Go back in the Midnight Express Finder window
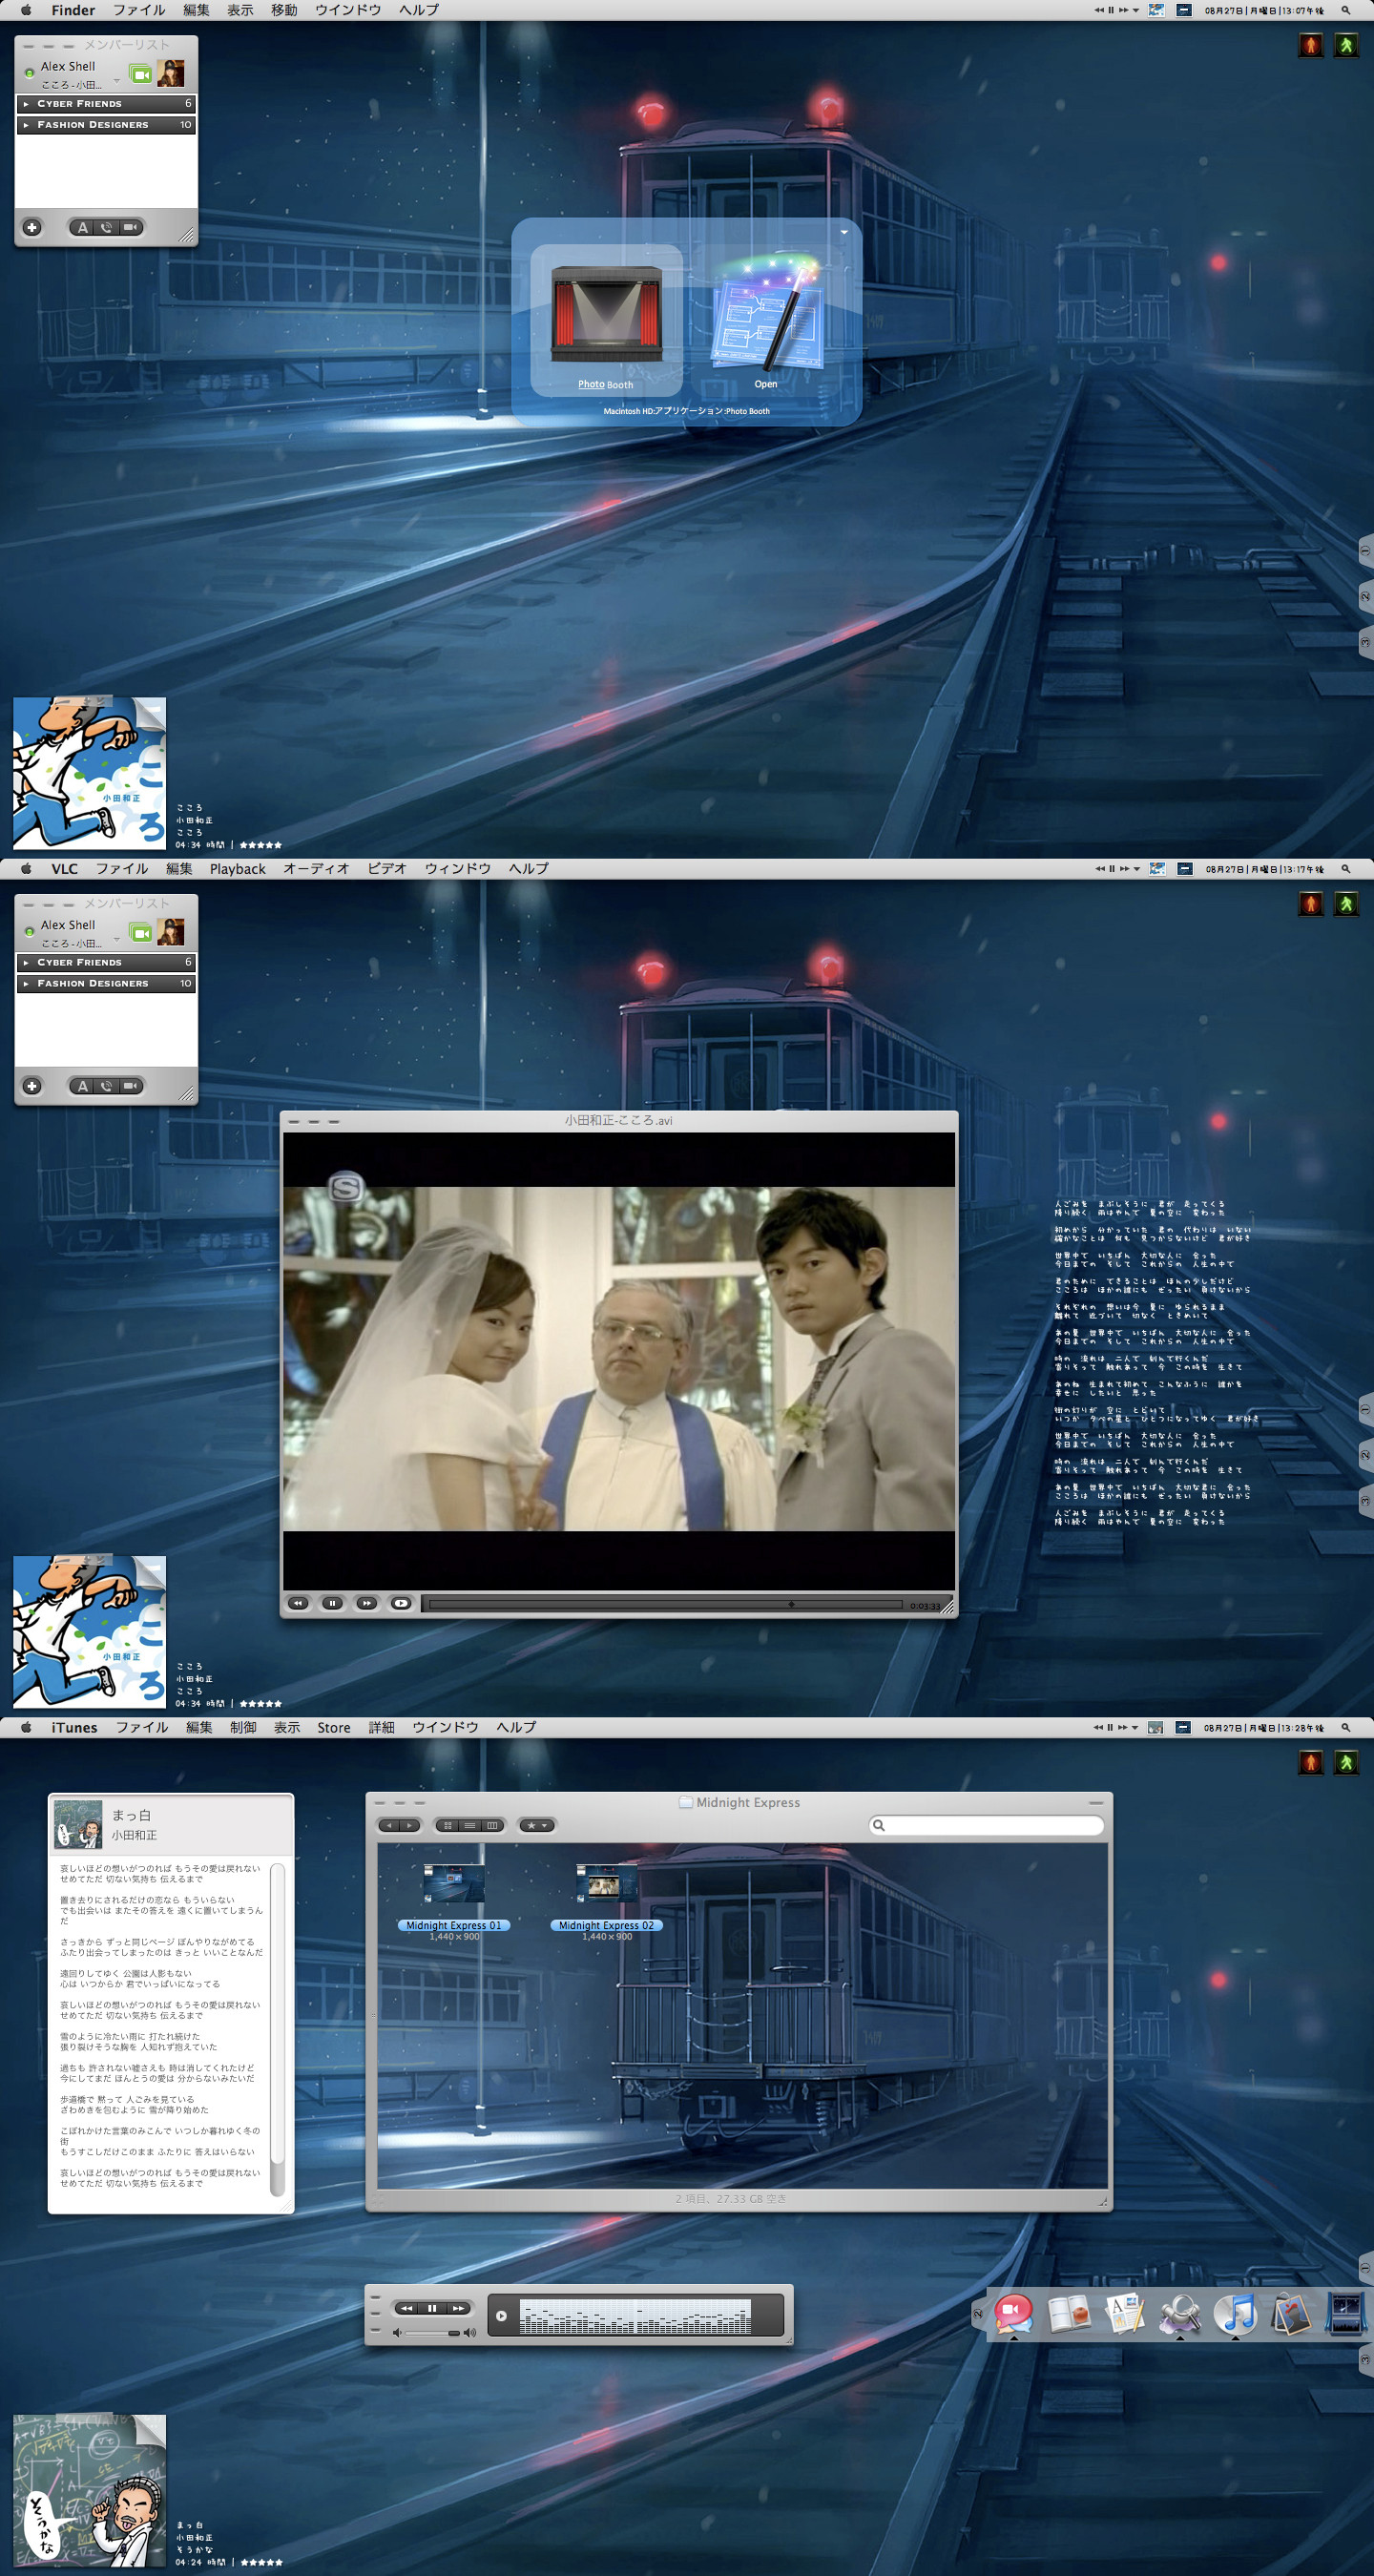1374x2576 pixels. [x=390, y=1826]
